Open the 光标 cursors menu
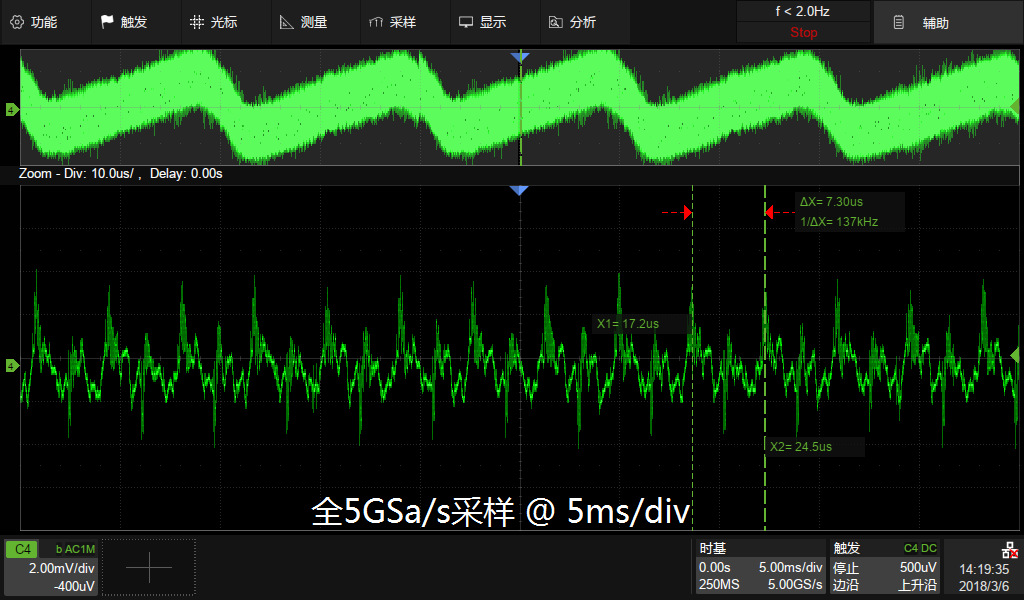Viewport: 1024px width, 600px height. (x=214, y=22)
